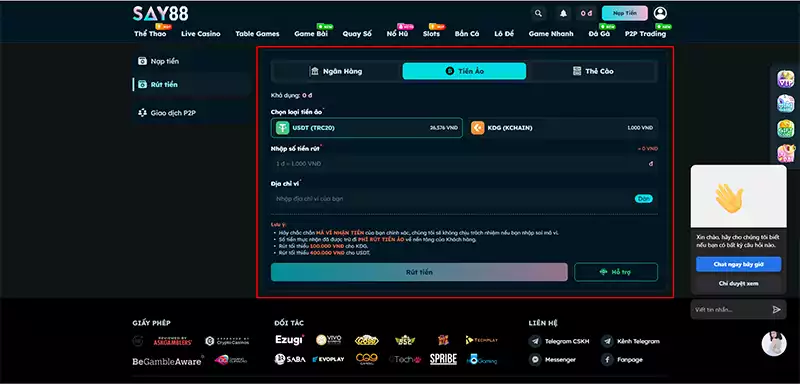800x384 pixels.
Task: Switch to the Thẻ Cào tab
Action: coord(592,71)
